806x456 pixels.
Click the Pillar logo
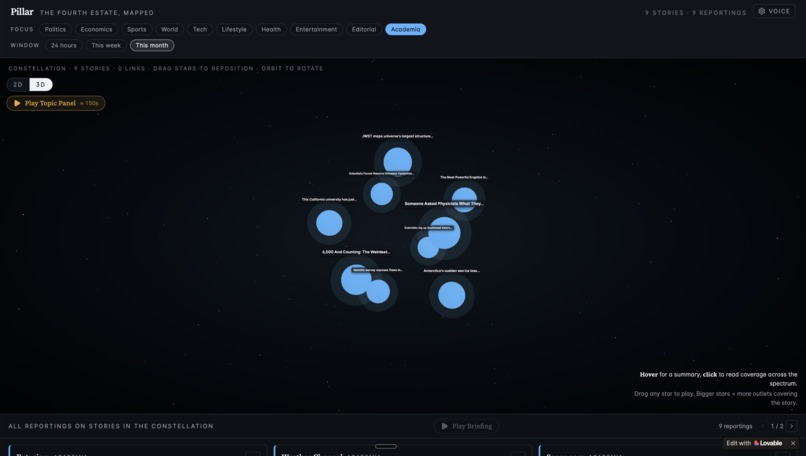click(22, 11)
